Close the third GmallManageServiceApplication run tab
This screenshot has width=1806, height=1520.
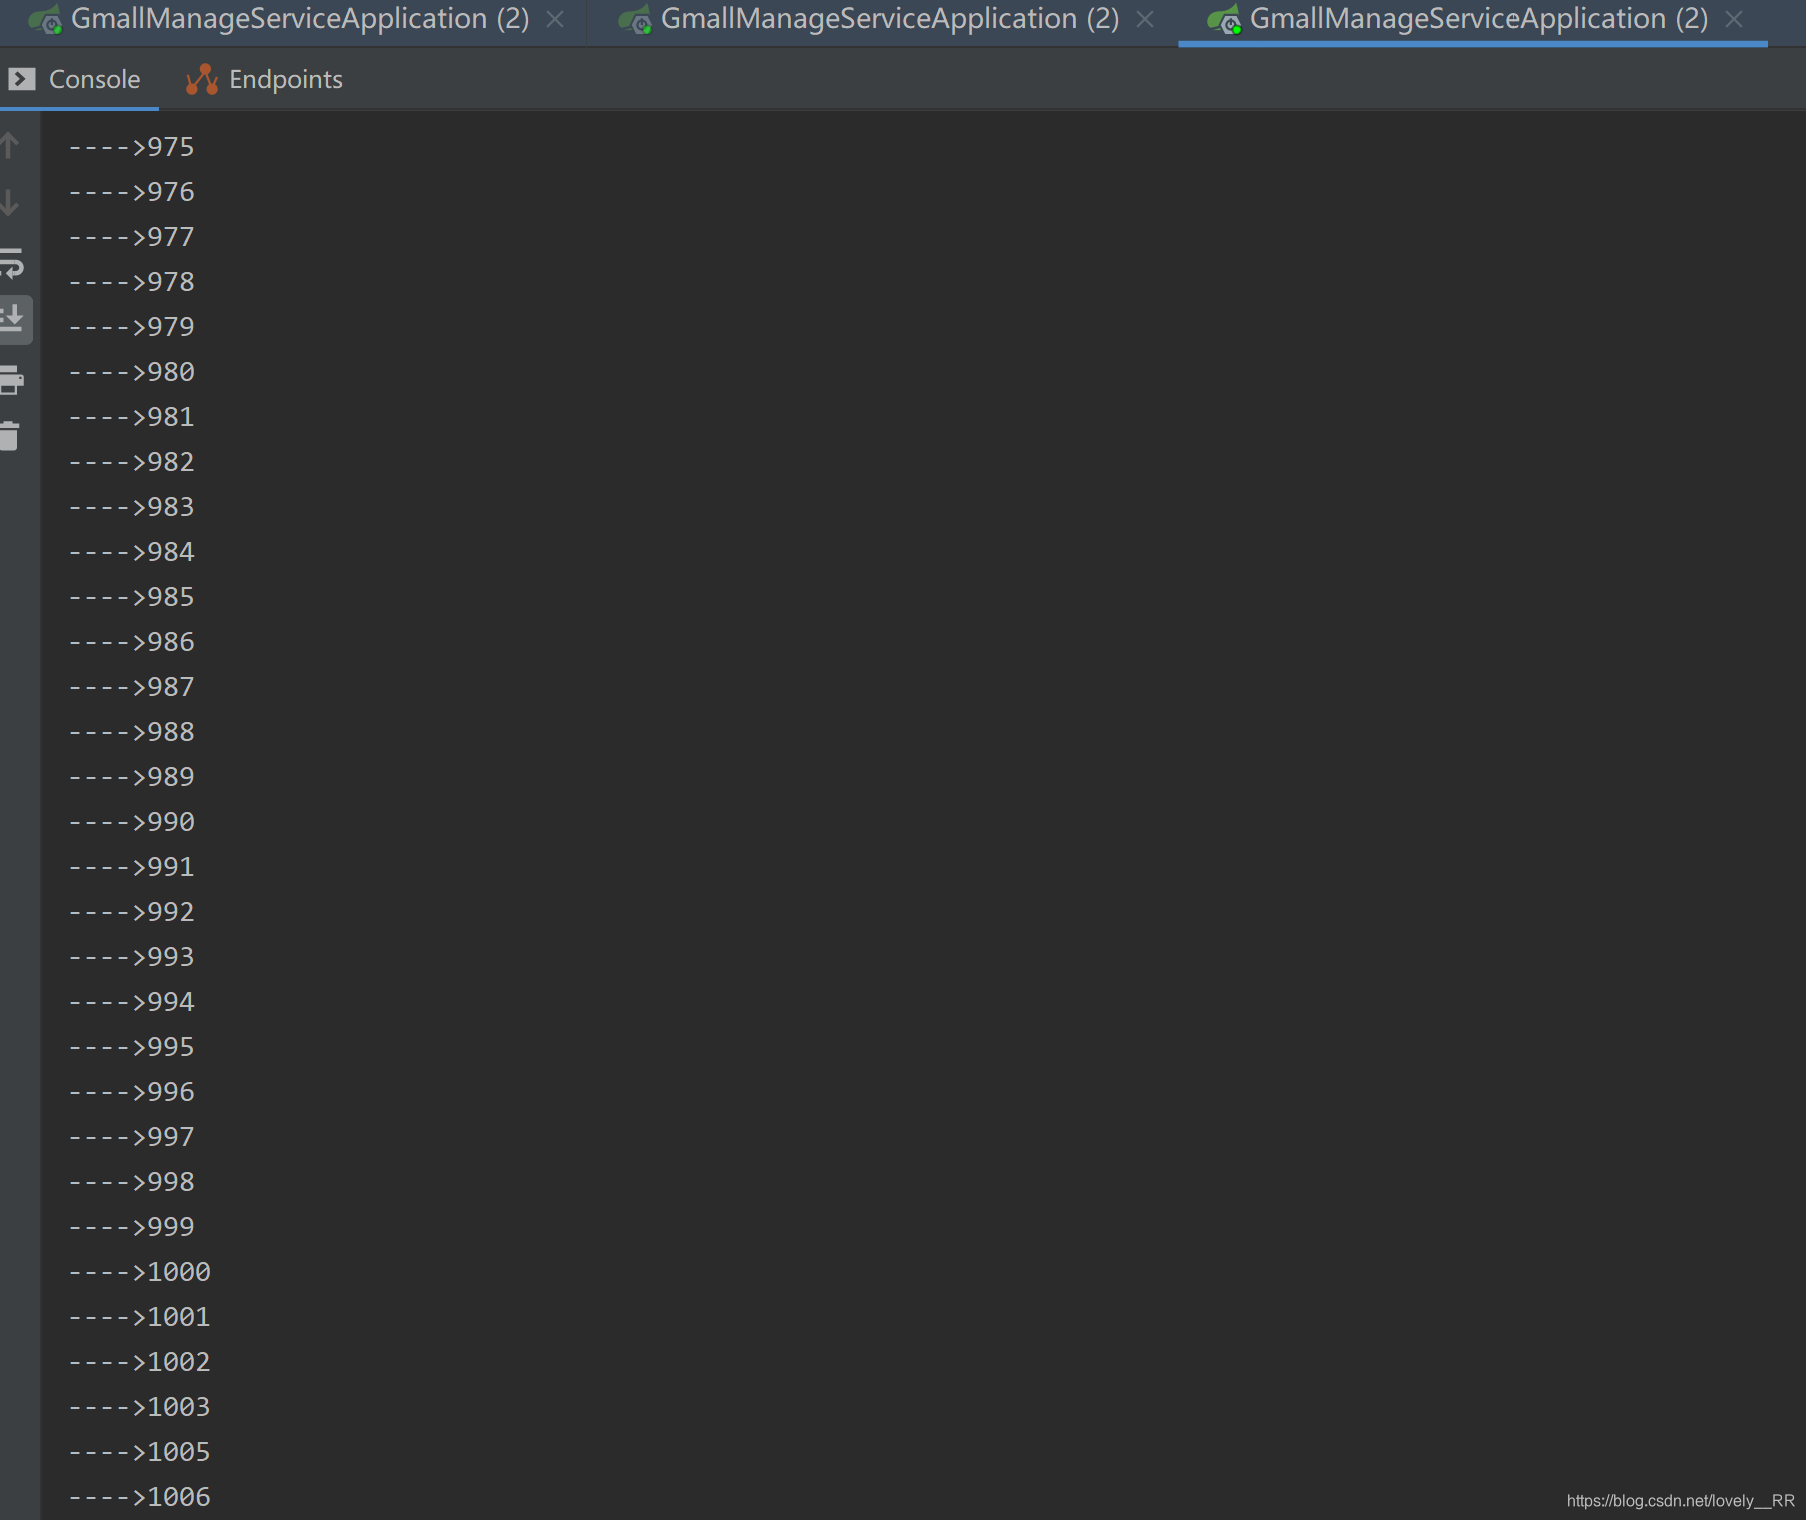point(1735,19)
